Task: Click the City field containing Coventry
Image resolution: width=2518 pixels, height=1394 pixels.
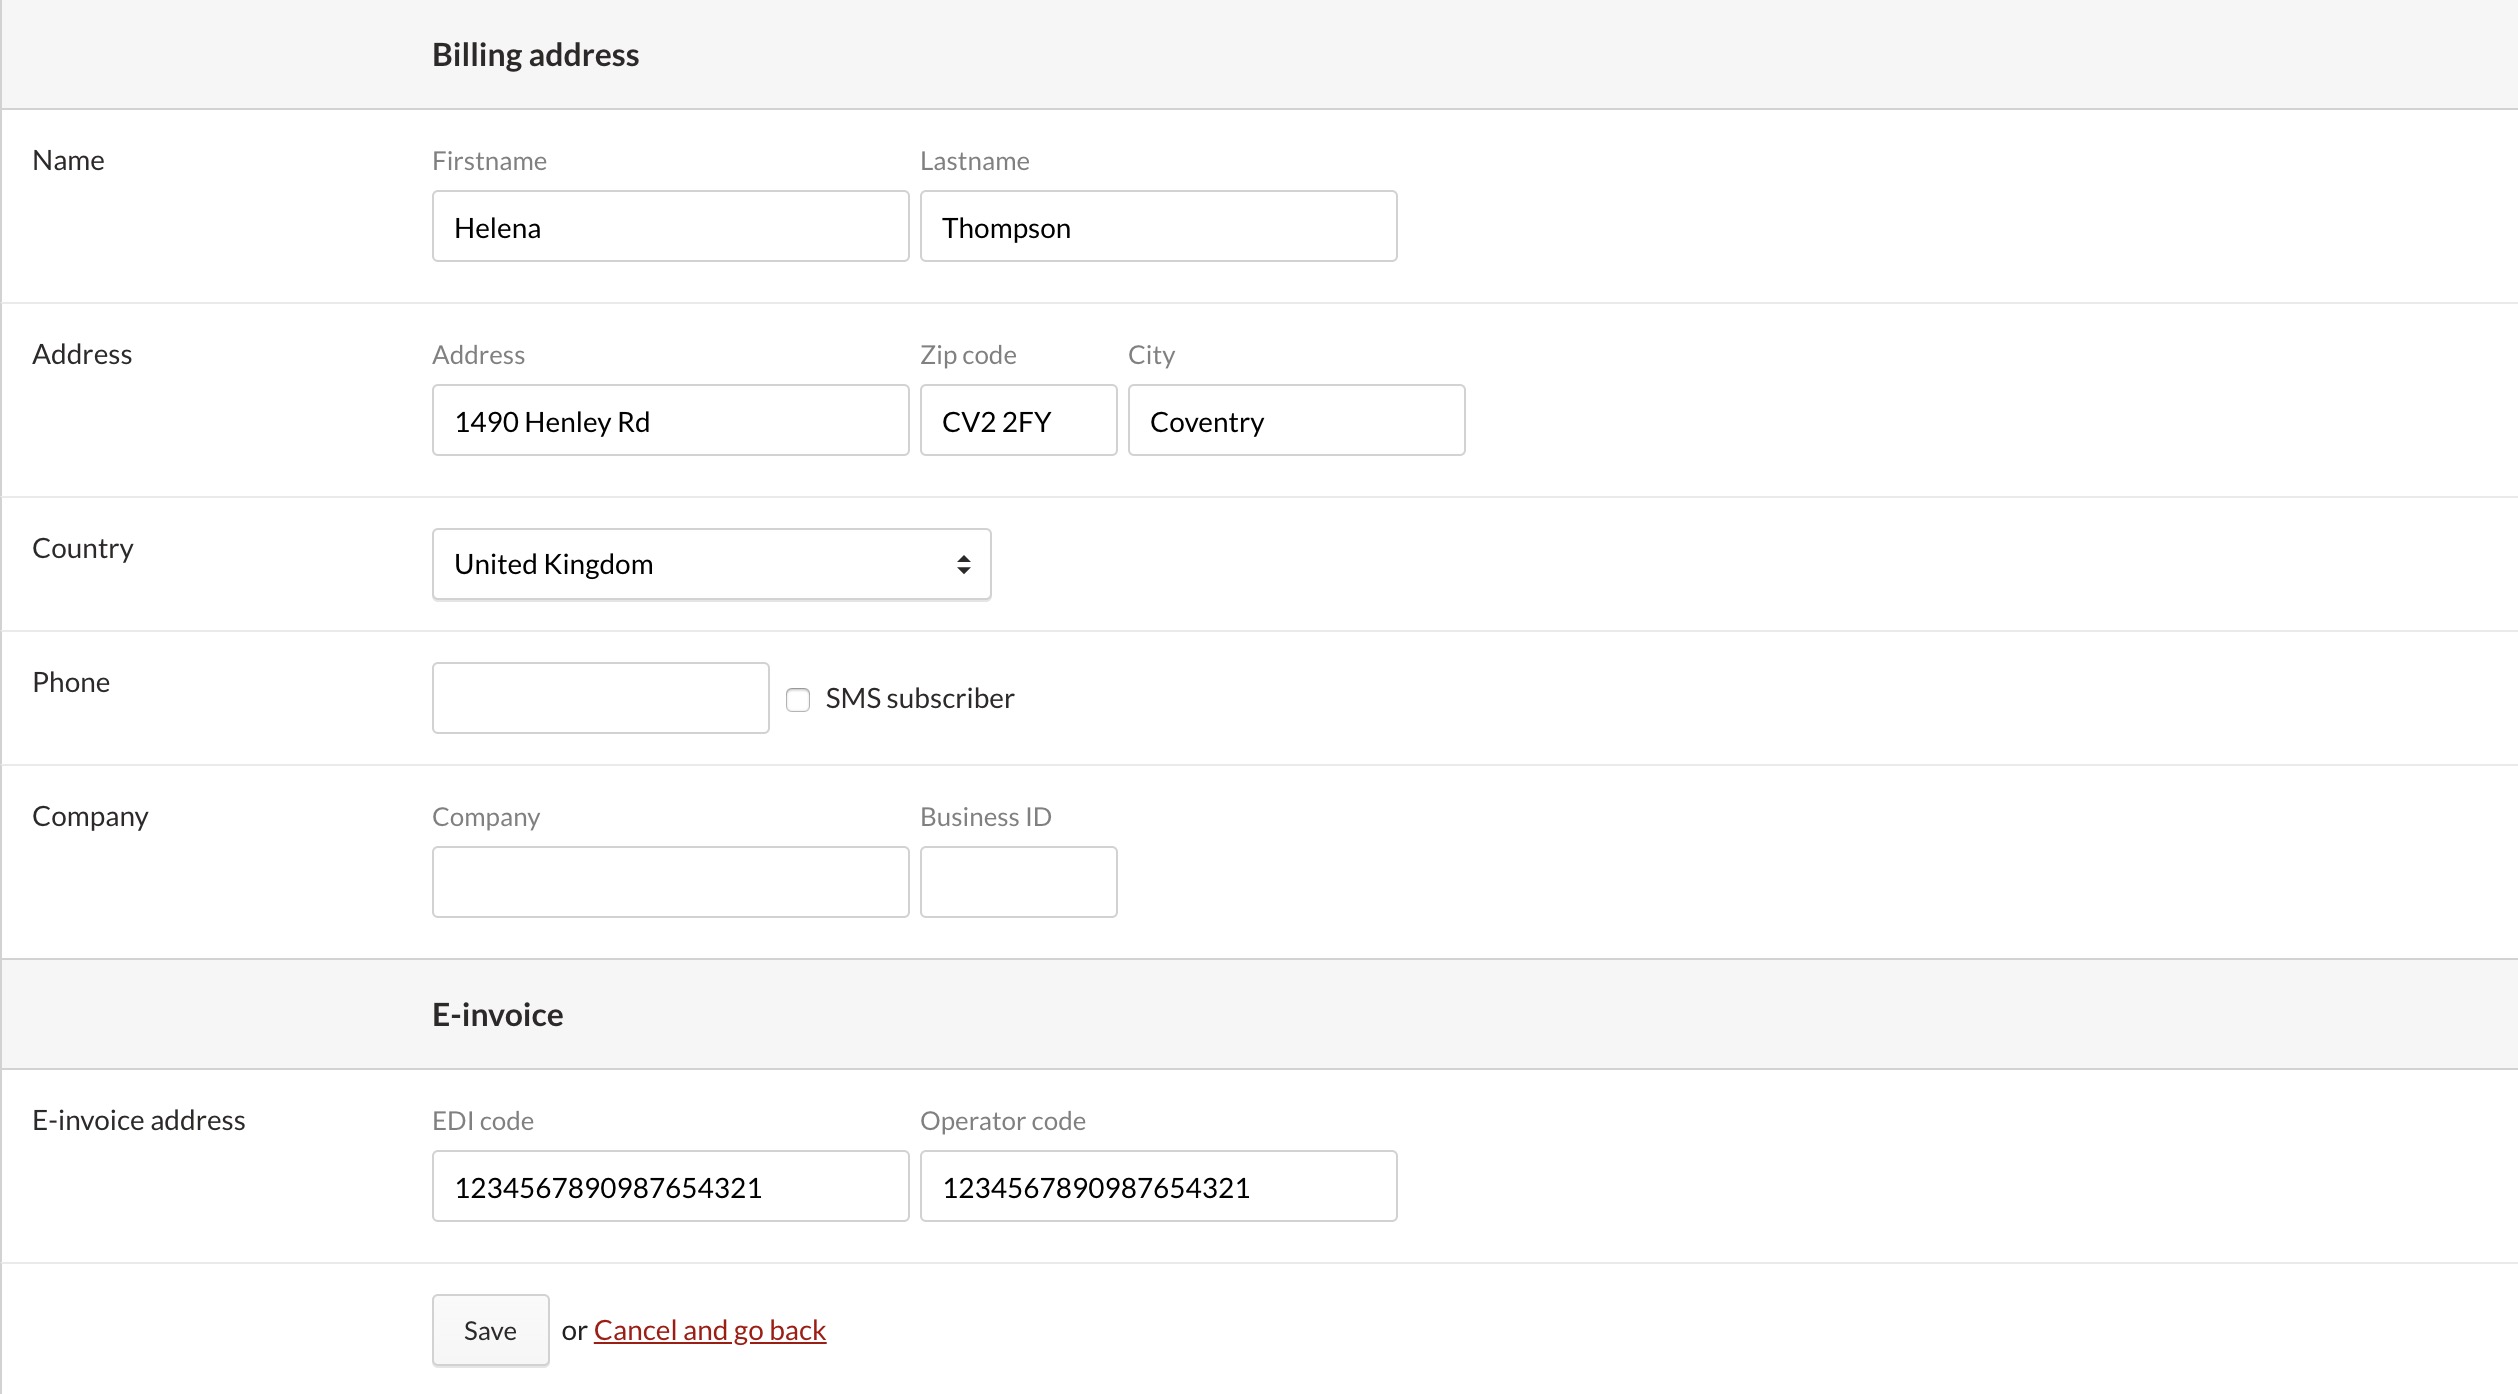Action: (1296, 421)
